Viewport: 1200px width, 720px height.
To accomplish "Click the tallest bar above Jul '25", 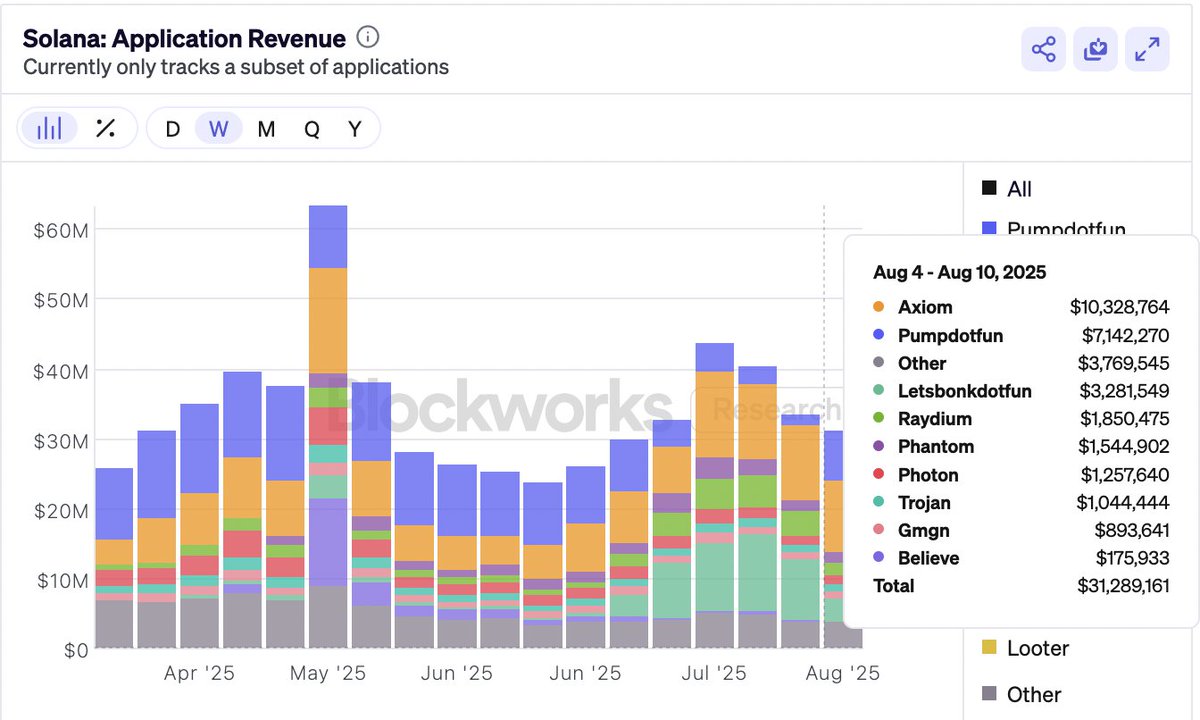I will [715, 496].
